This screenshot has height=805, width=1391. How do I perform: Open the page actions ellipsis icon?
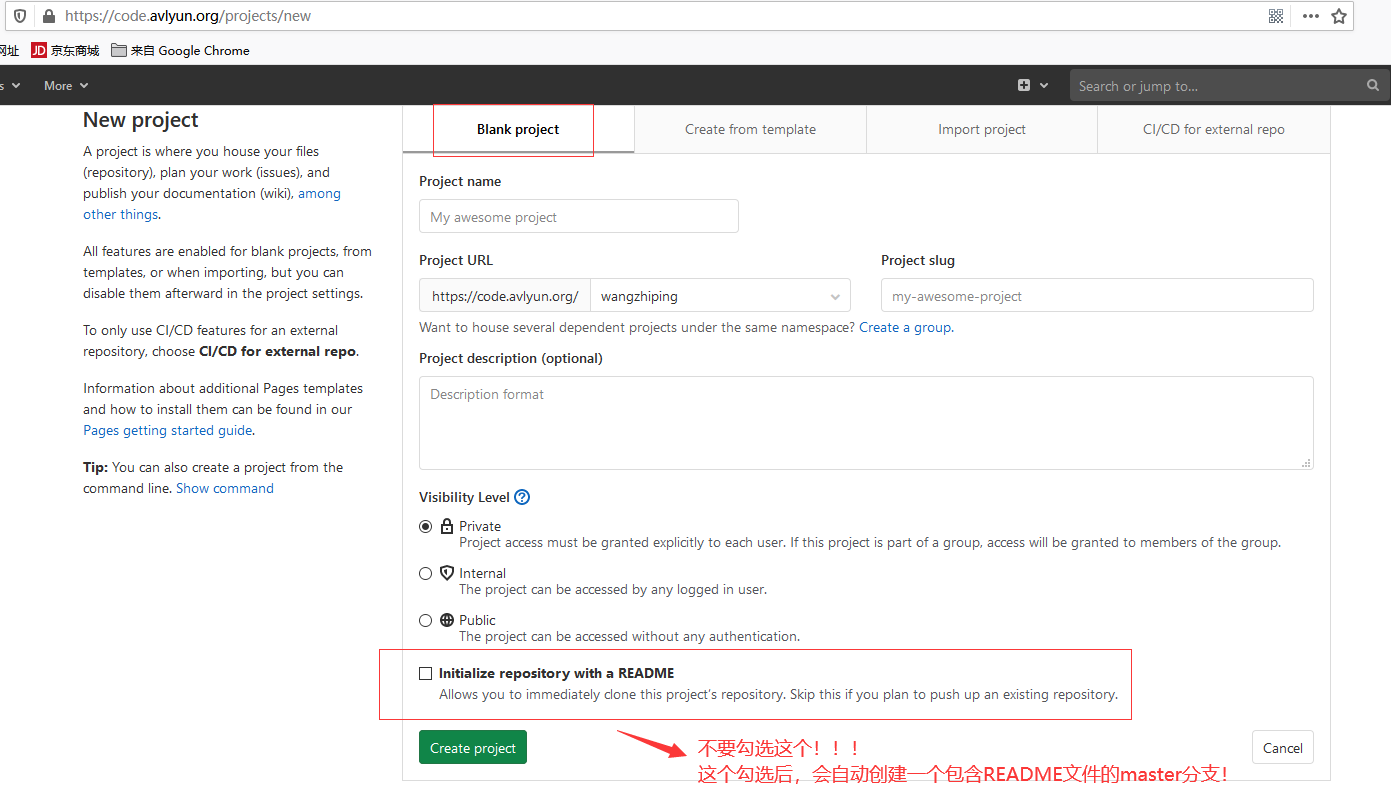click(1310, 15)
